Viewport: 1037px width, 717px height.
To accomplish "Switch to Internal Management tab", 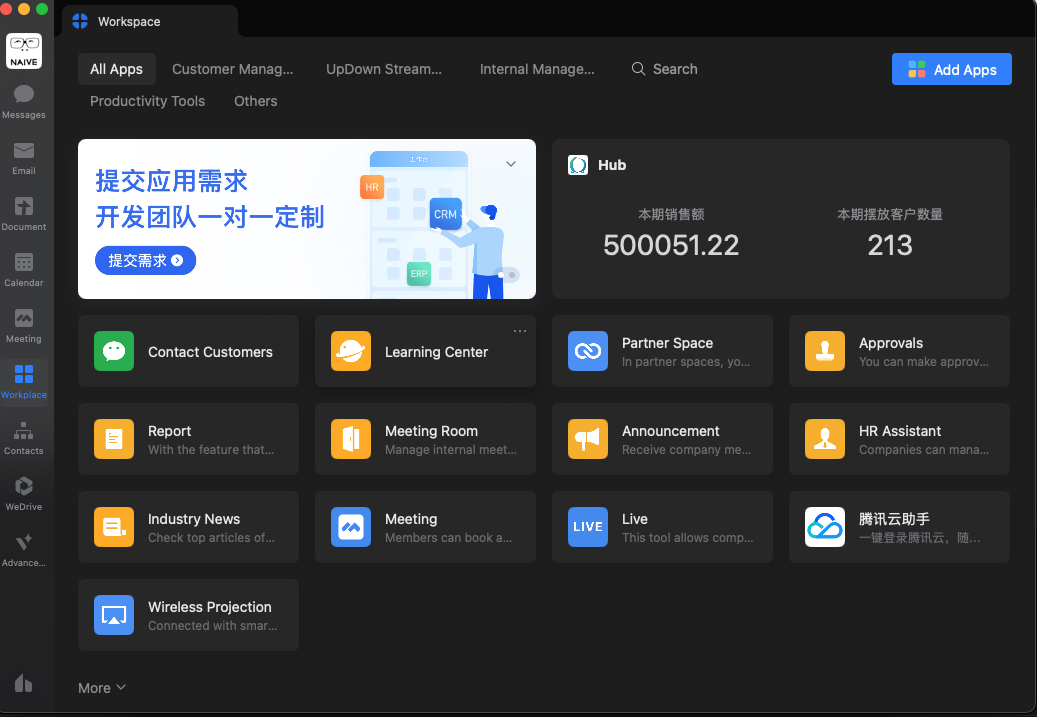I will click(x=537, y=69).
